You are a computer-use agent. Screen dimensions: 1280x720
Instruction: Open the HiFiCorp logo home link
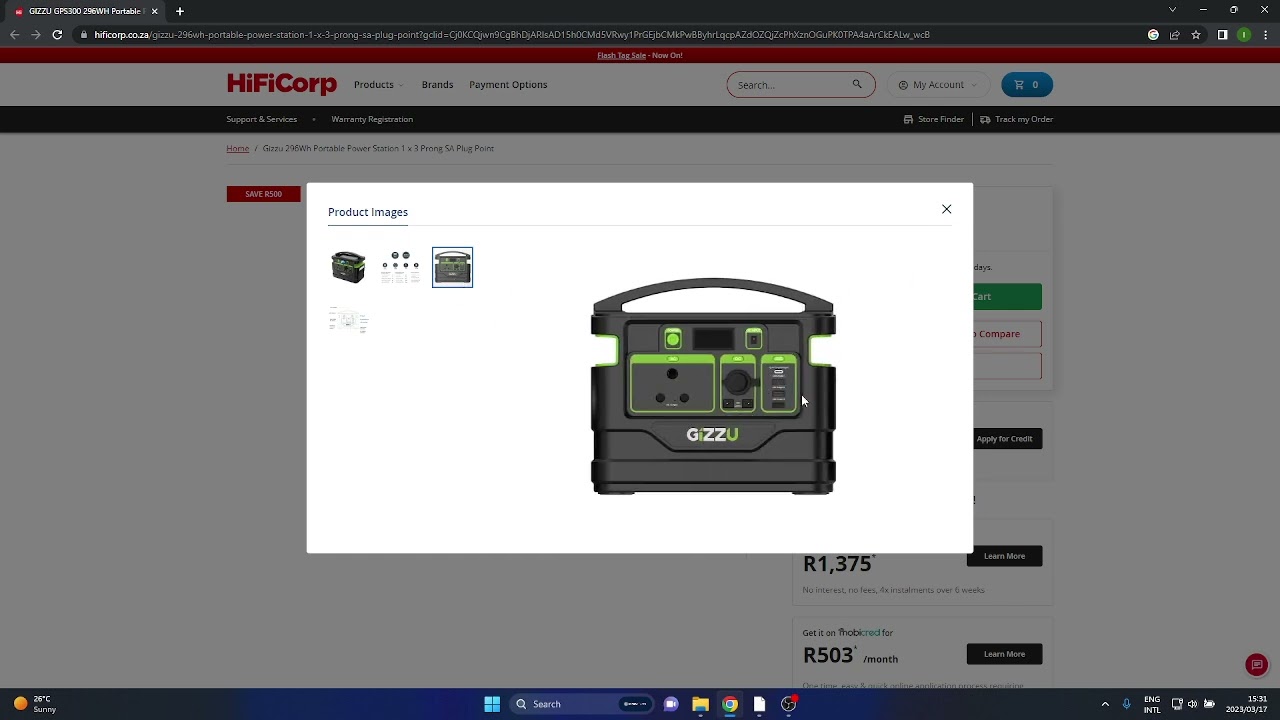282,84
